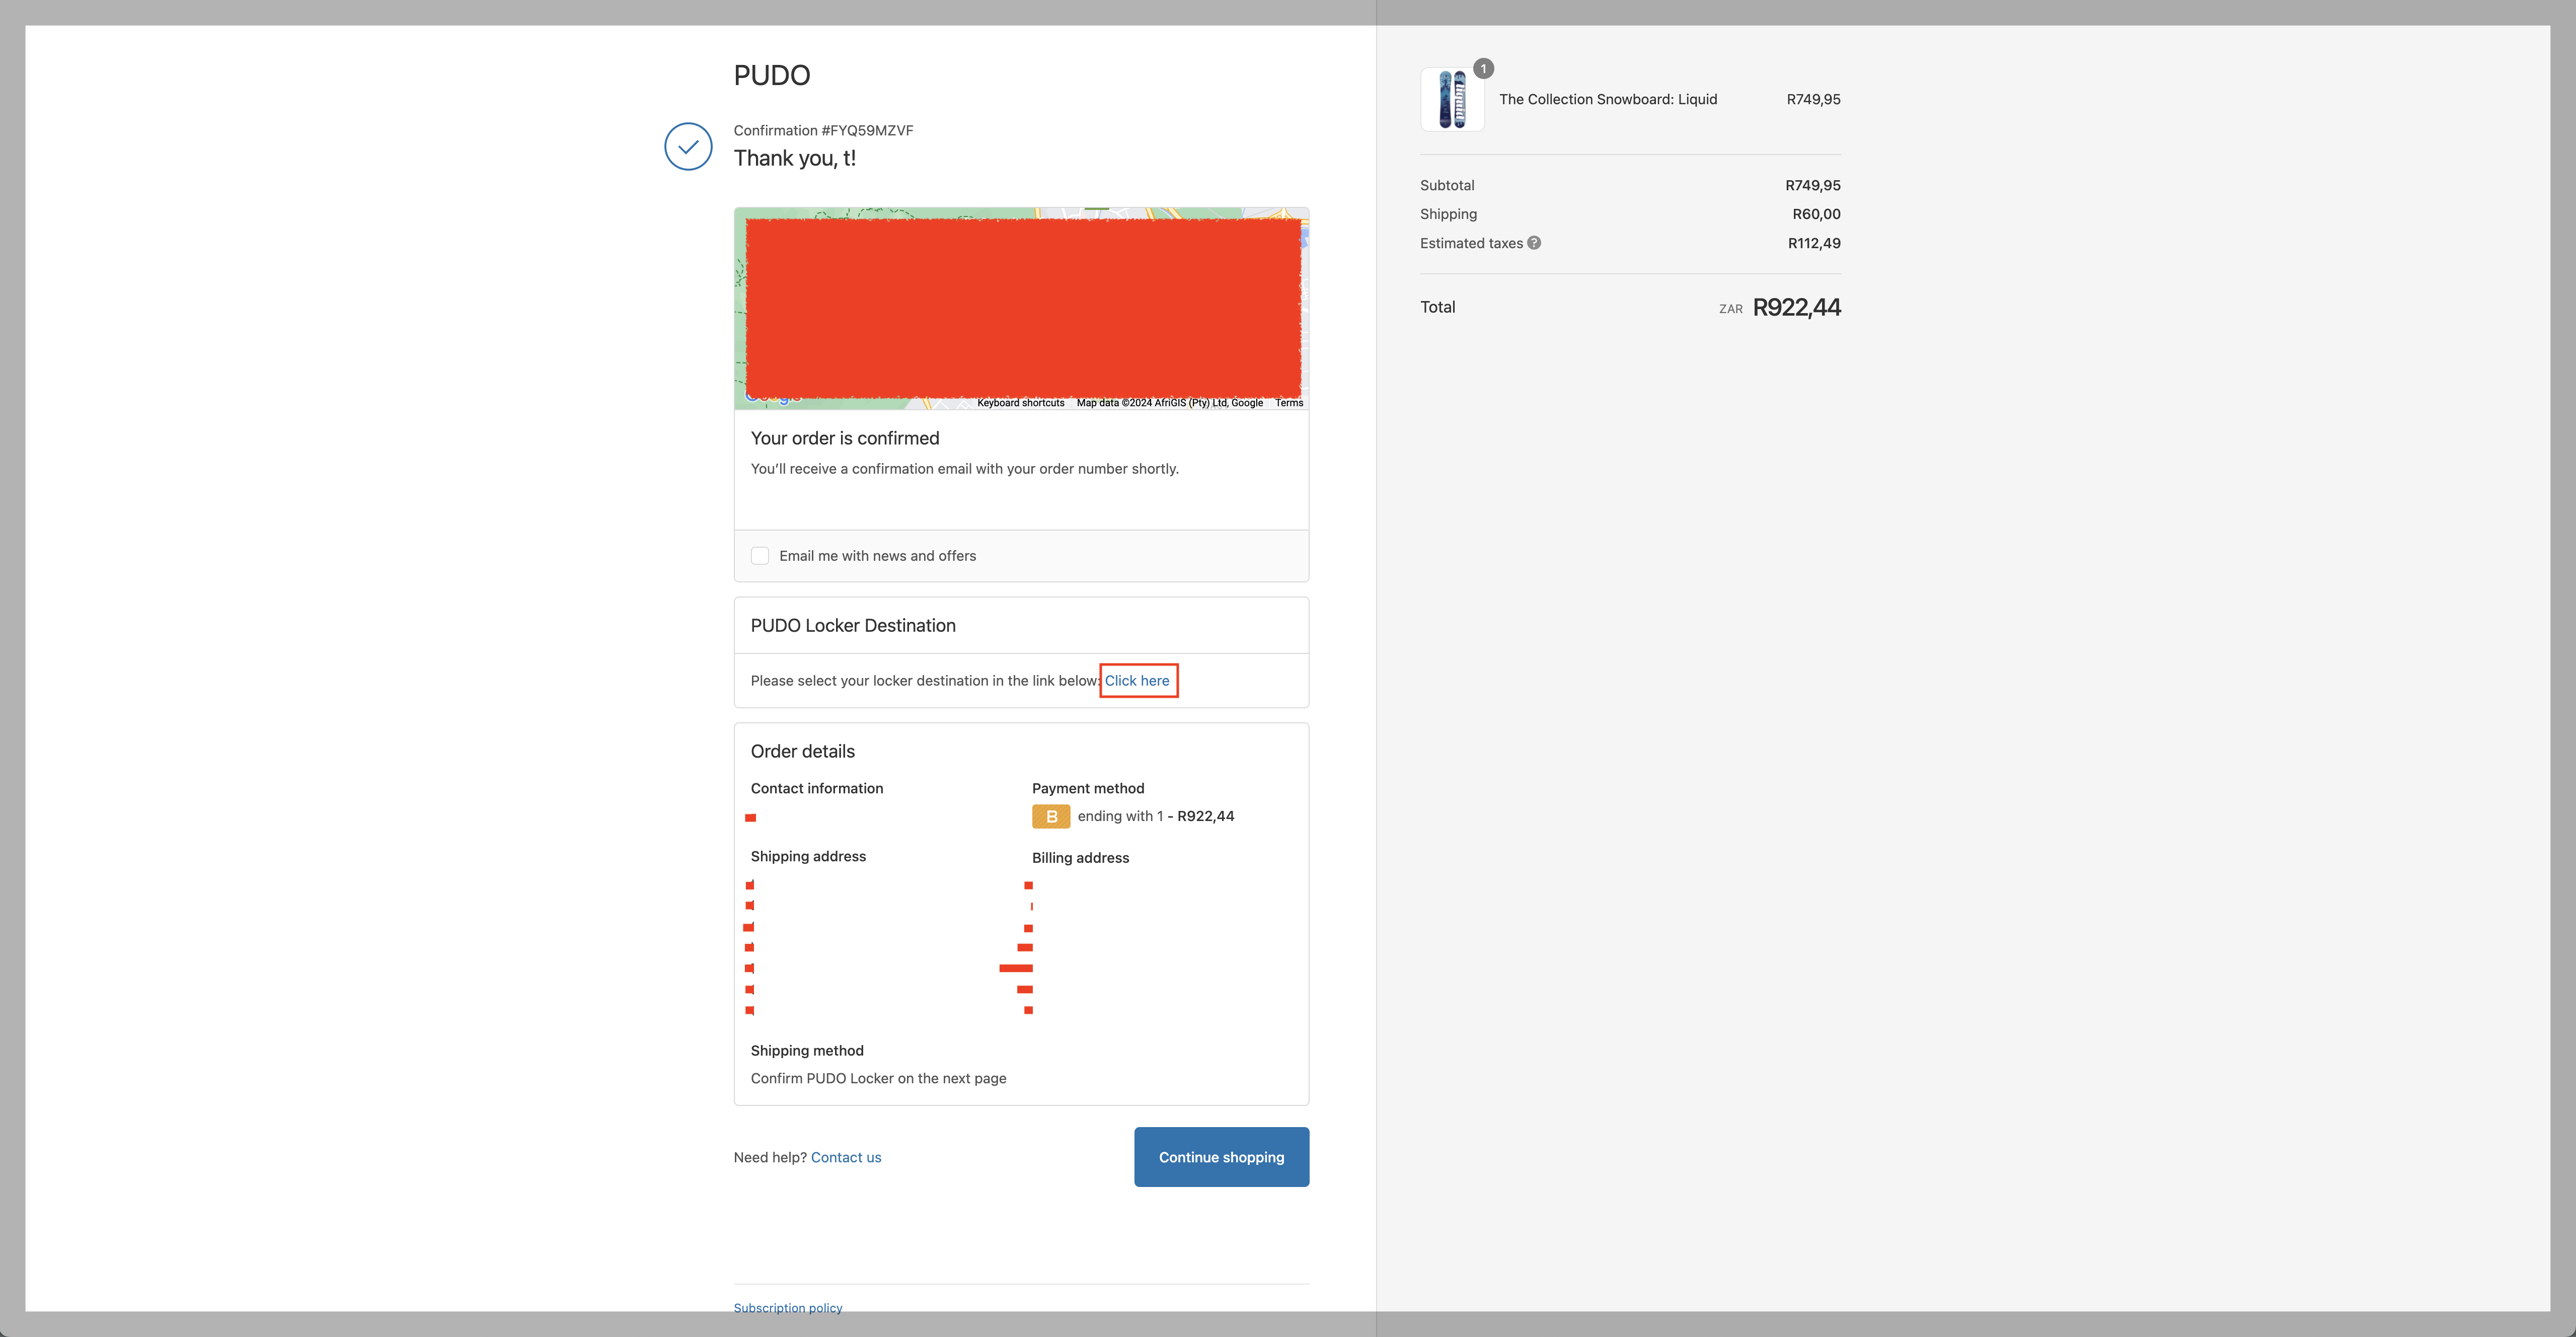This screenshot has height=1337, width=2576.
Task: Click 'Your order is confirmed' heading
Action: click(845, 438)
